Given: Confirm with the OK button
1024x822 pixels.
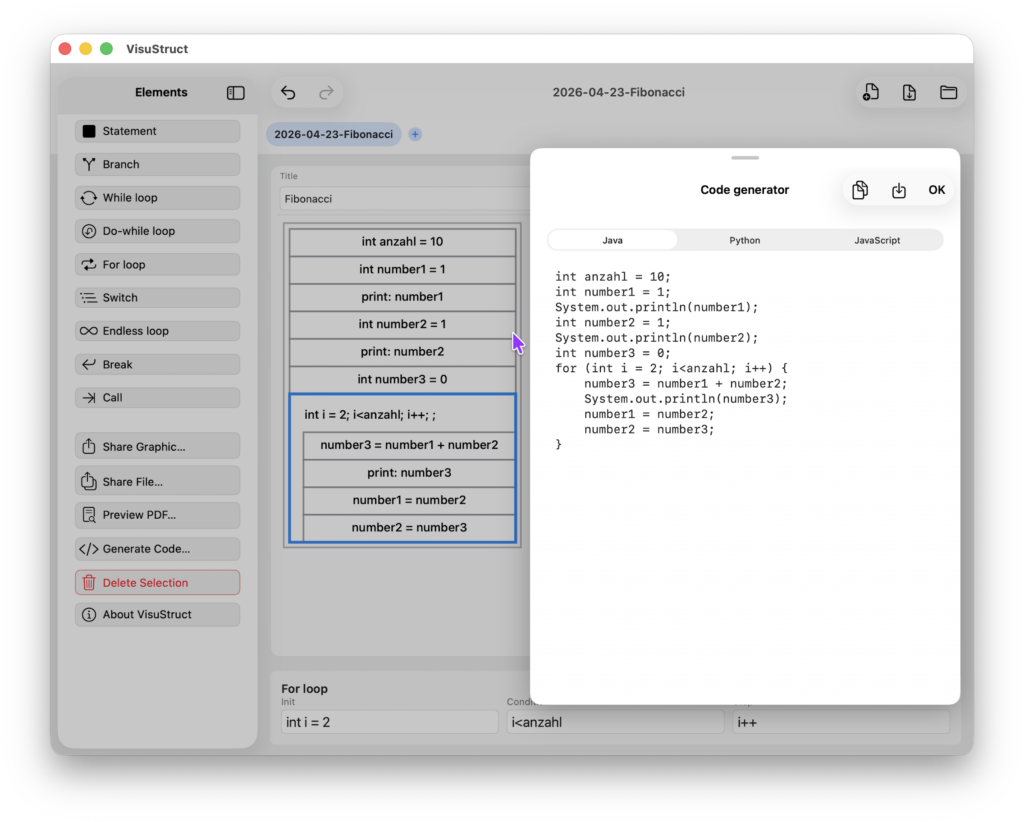Looking at the screenshot, I should click(x=936, y=190).
